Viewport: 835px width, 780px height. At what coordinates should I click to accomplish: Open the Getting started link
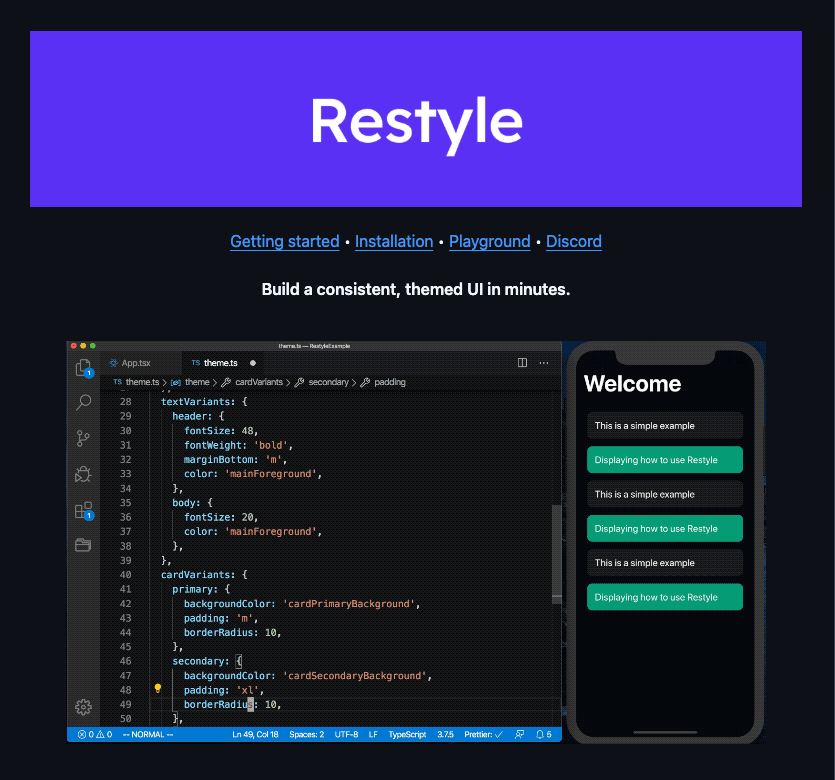(x=285, y=241)
